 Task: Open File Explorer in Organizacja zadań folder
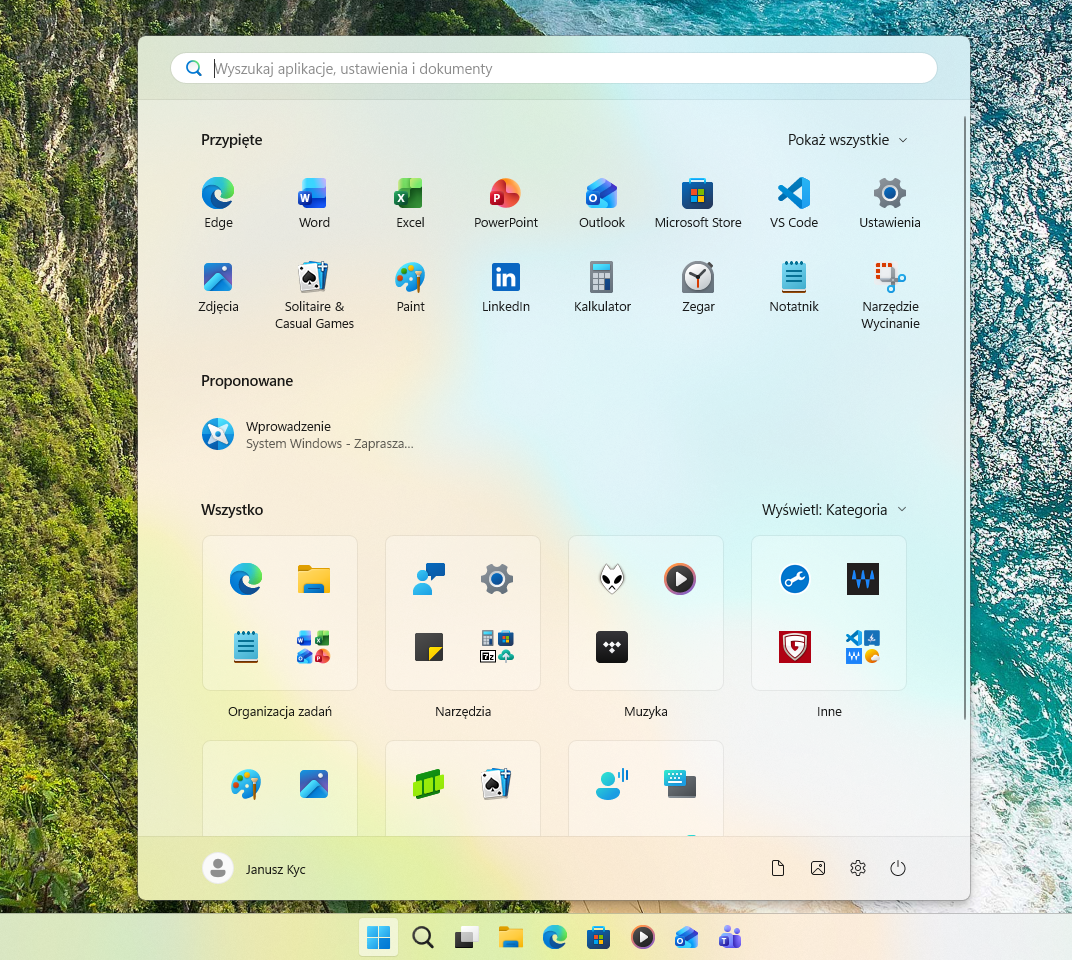(314, 579)
